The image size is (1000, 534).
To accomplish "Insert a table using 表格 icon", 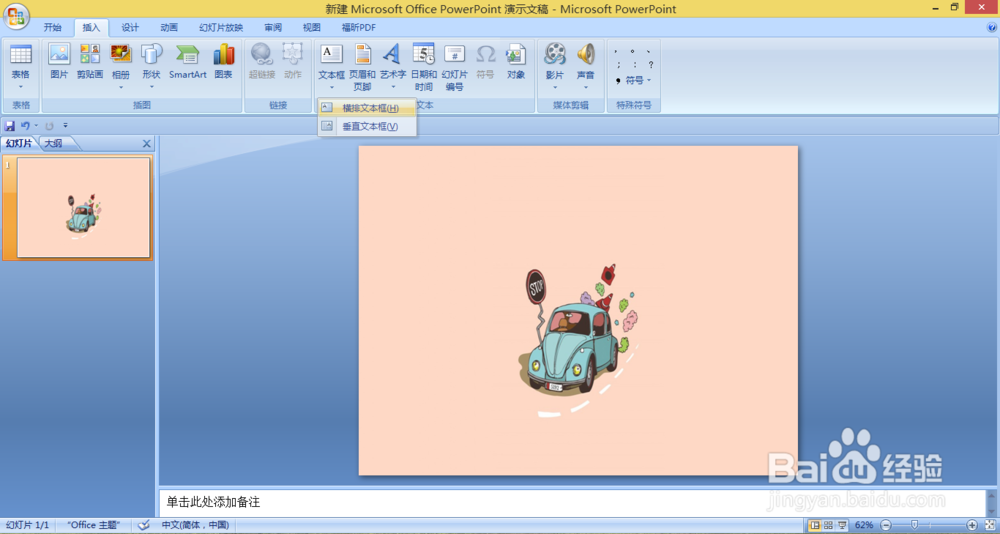I will pos(21,54).
